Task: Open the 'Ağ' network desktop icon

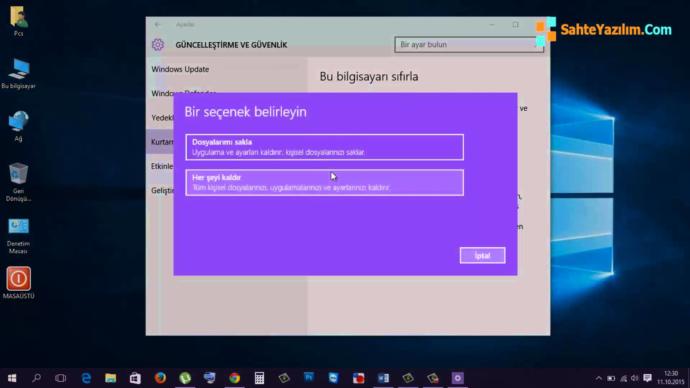Action: tap(18, 126)
